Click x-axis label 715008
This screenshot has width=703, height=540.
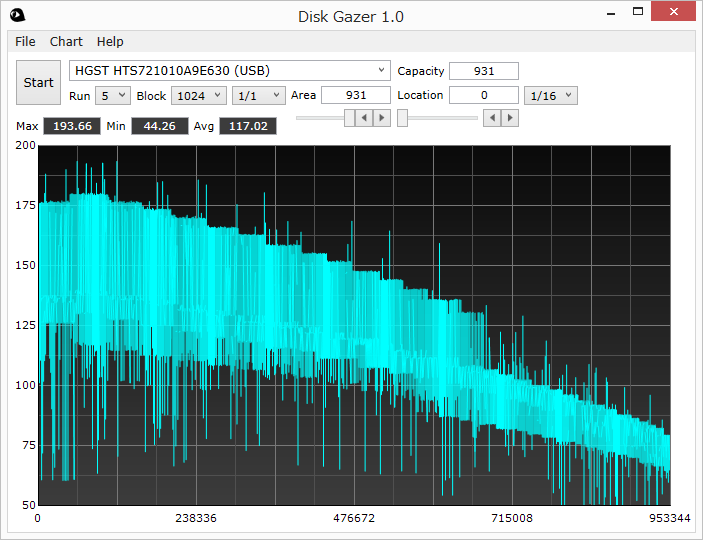click(x=512, y=518)
